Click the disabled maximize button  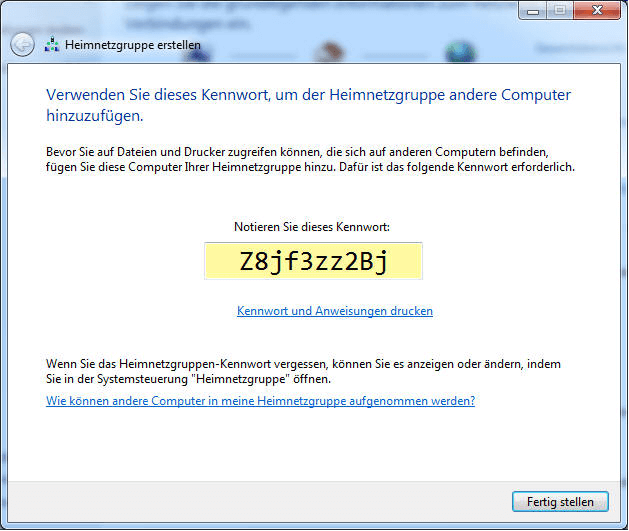point(560,10)
